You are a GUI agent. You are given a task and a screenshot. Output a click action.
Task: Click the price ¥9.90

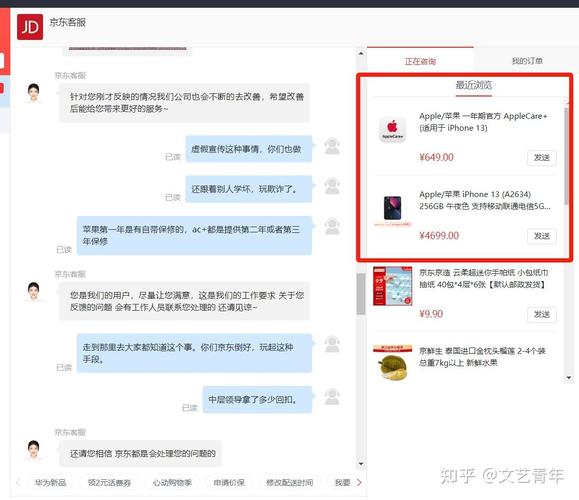(431, 314)
